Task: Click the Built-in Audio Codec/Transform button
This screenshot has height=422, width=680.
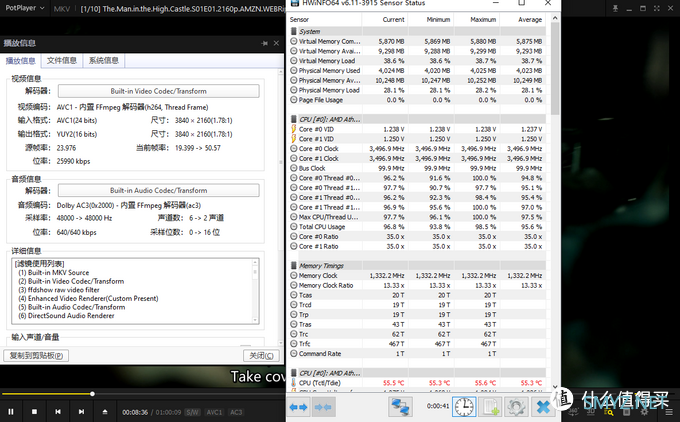Action: (x=159, y=190)
